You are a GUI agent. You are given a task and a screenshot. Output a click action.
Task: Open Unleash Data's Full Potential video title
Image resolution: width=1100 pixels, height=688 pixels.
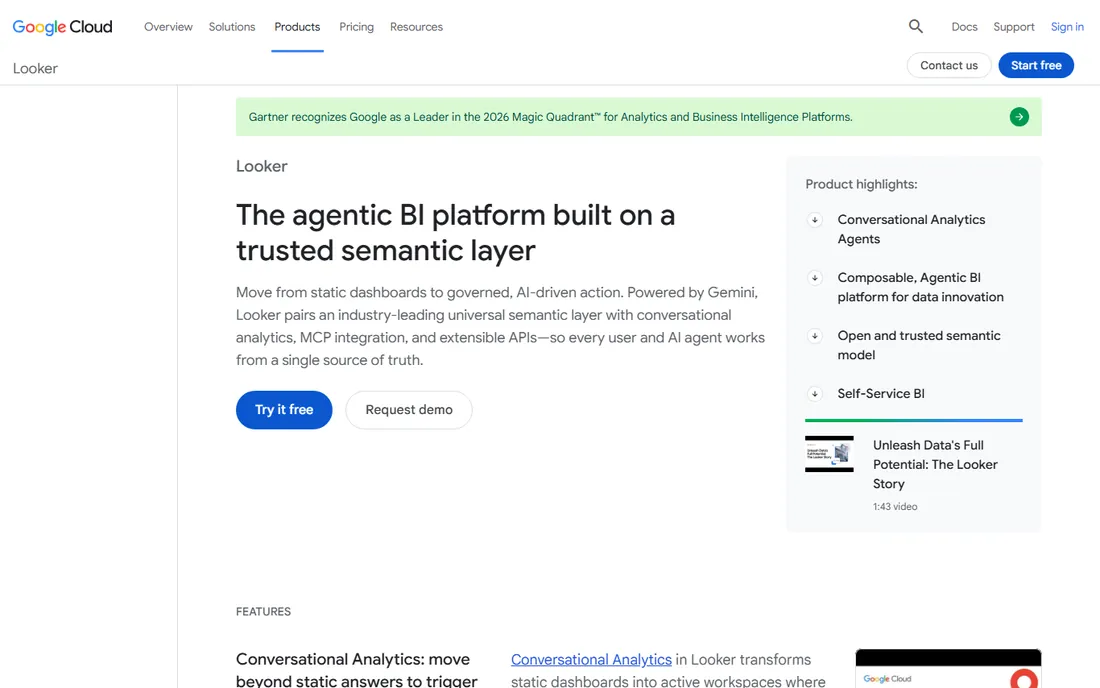[934, 464]
